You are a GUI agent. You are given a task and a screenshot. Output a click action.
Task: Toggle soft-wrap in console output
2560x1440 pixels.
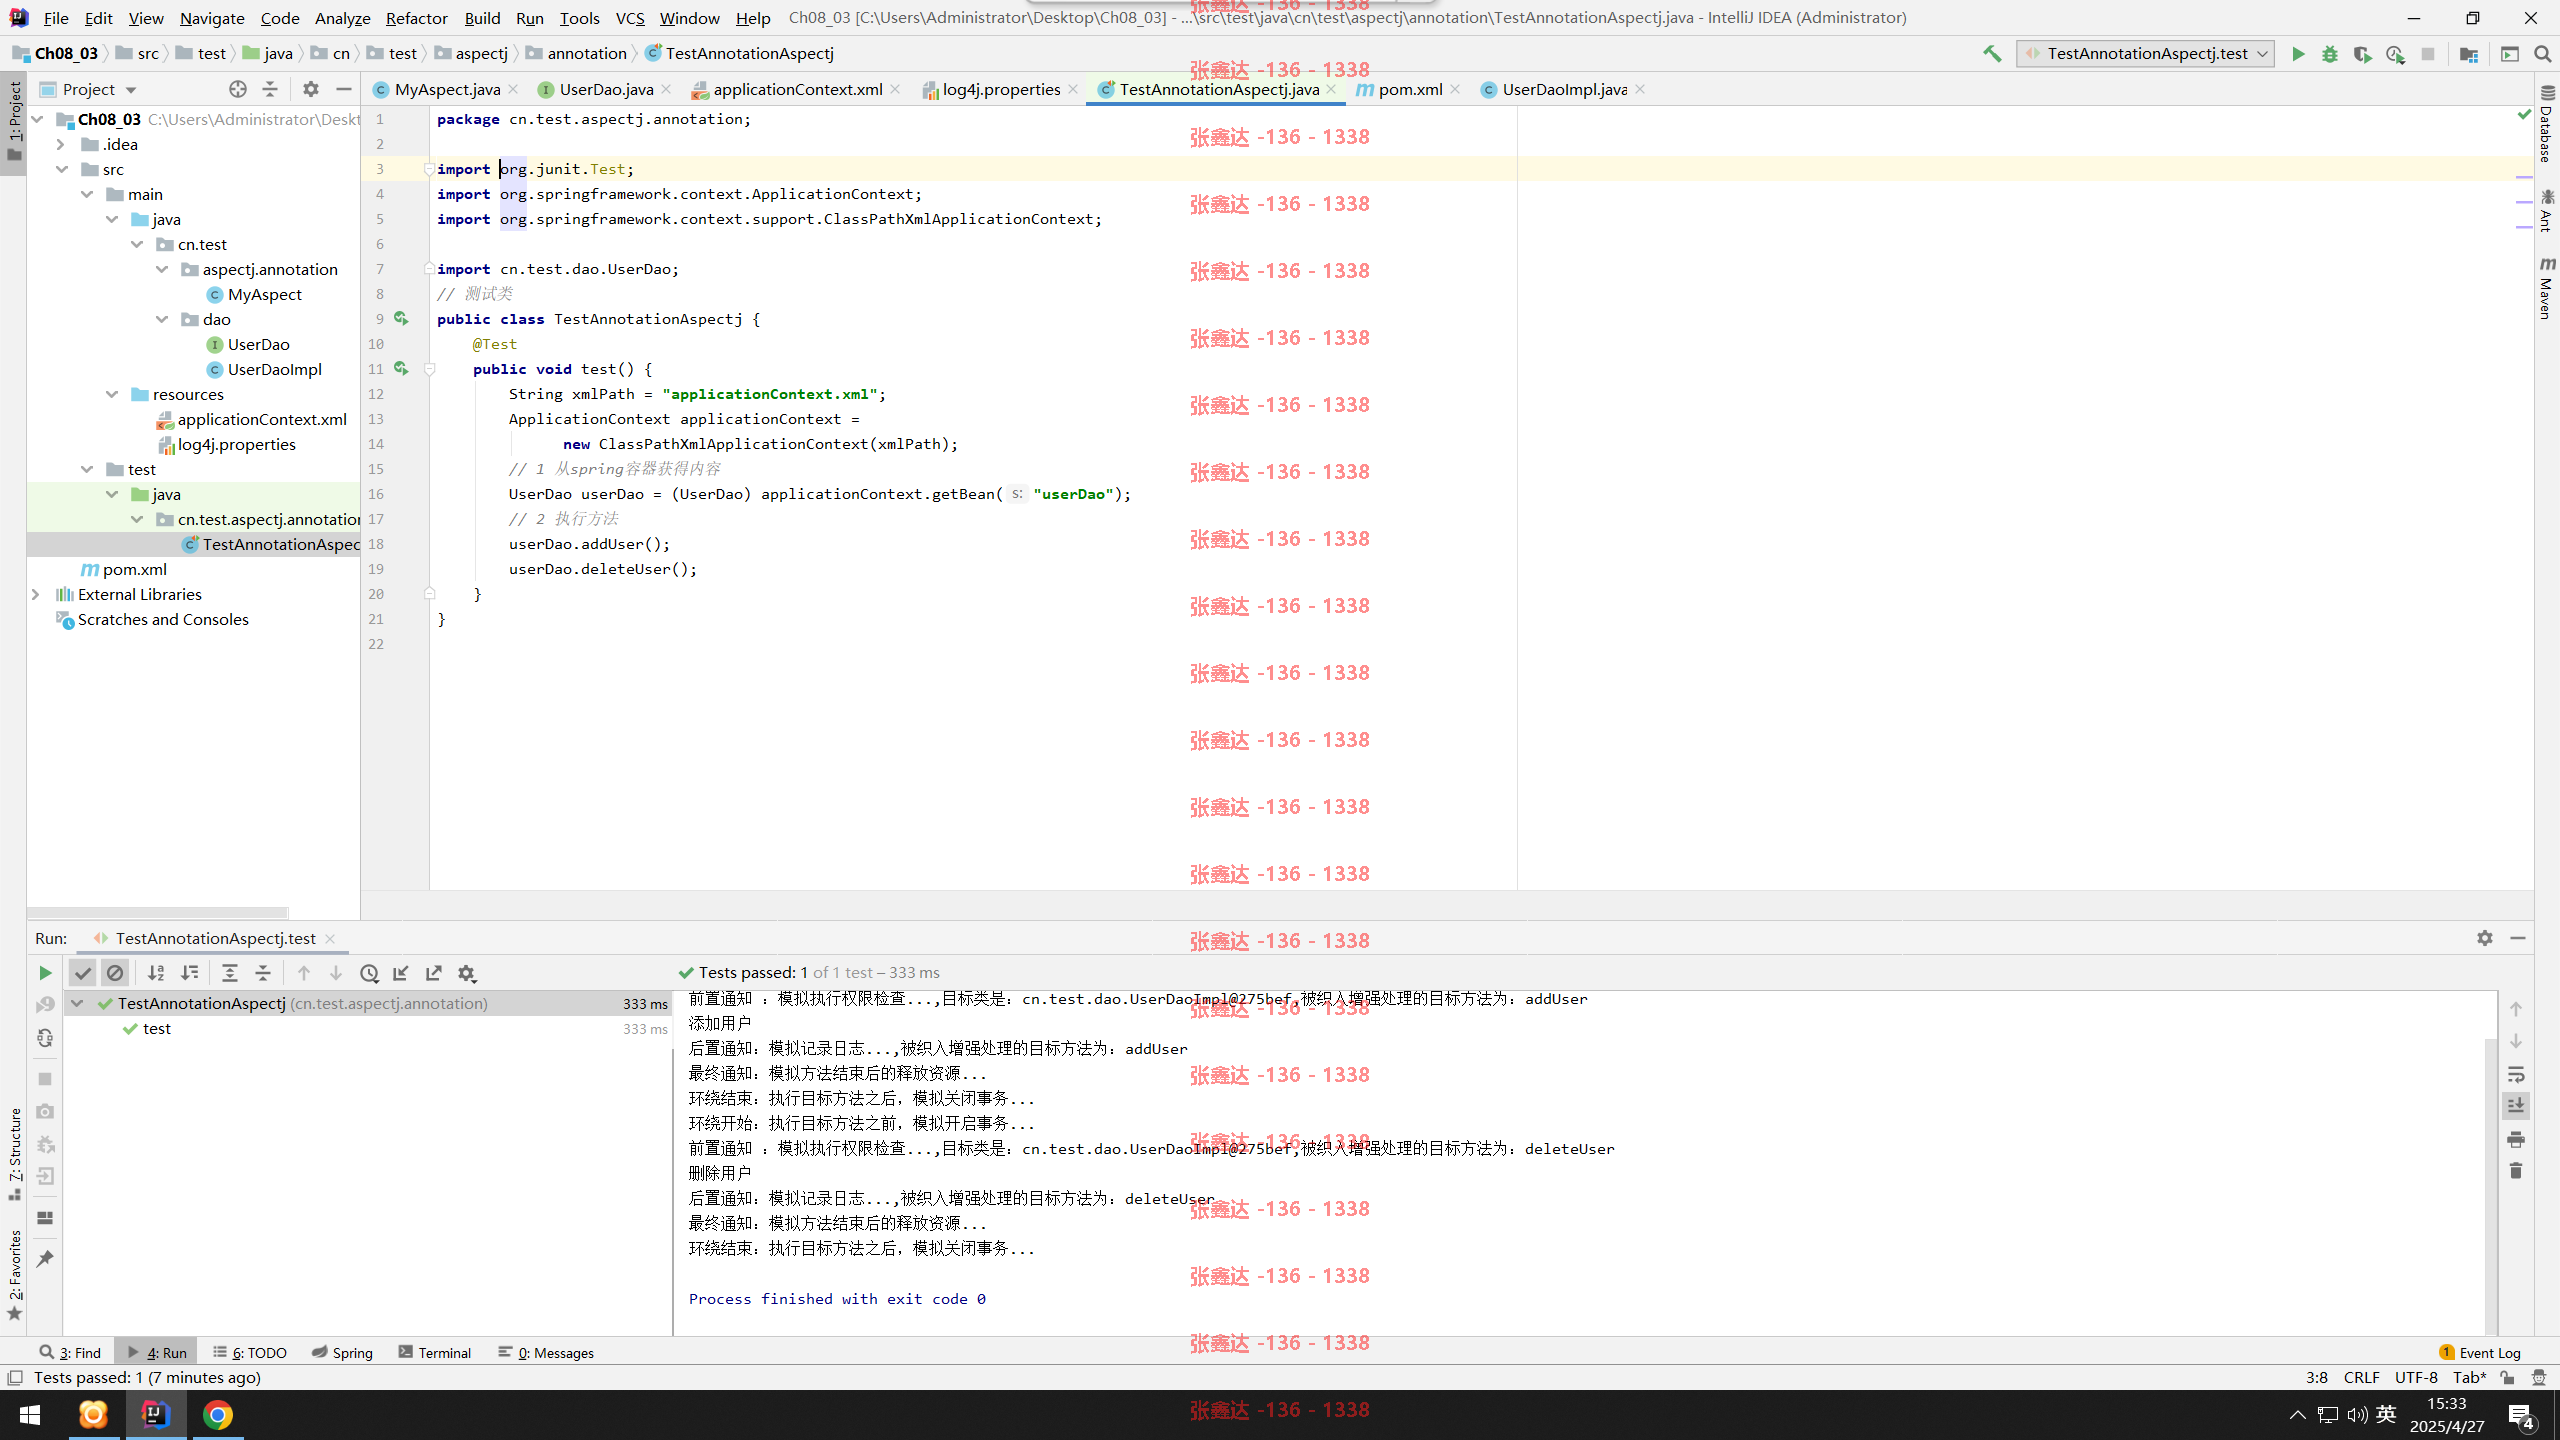(2516, 1075)
